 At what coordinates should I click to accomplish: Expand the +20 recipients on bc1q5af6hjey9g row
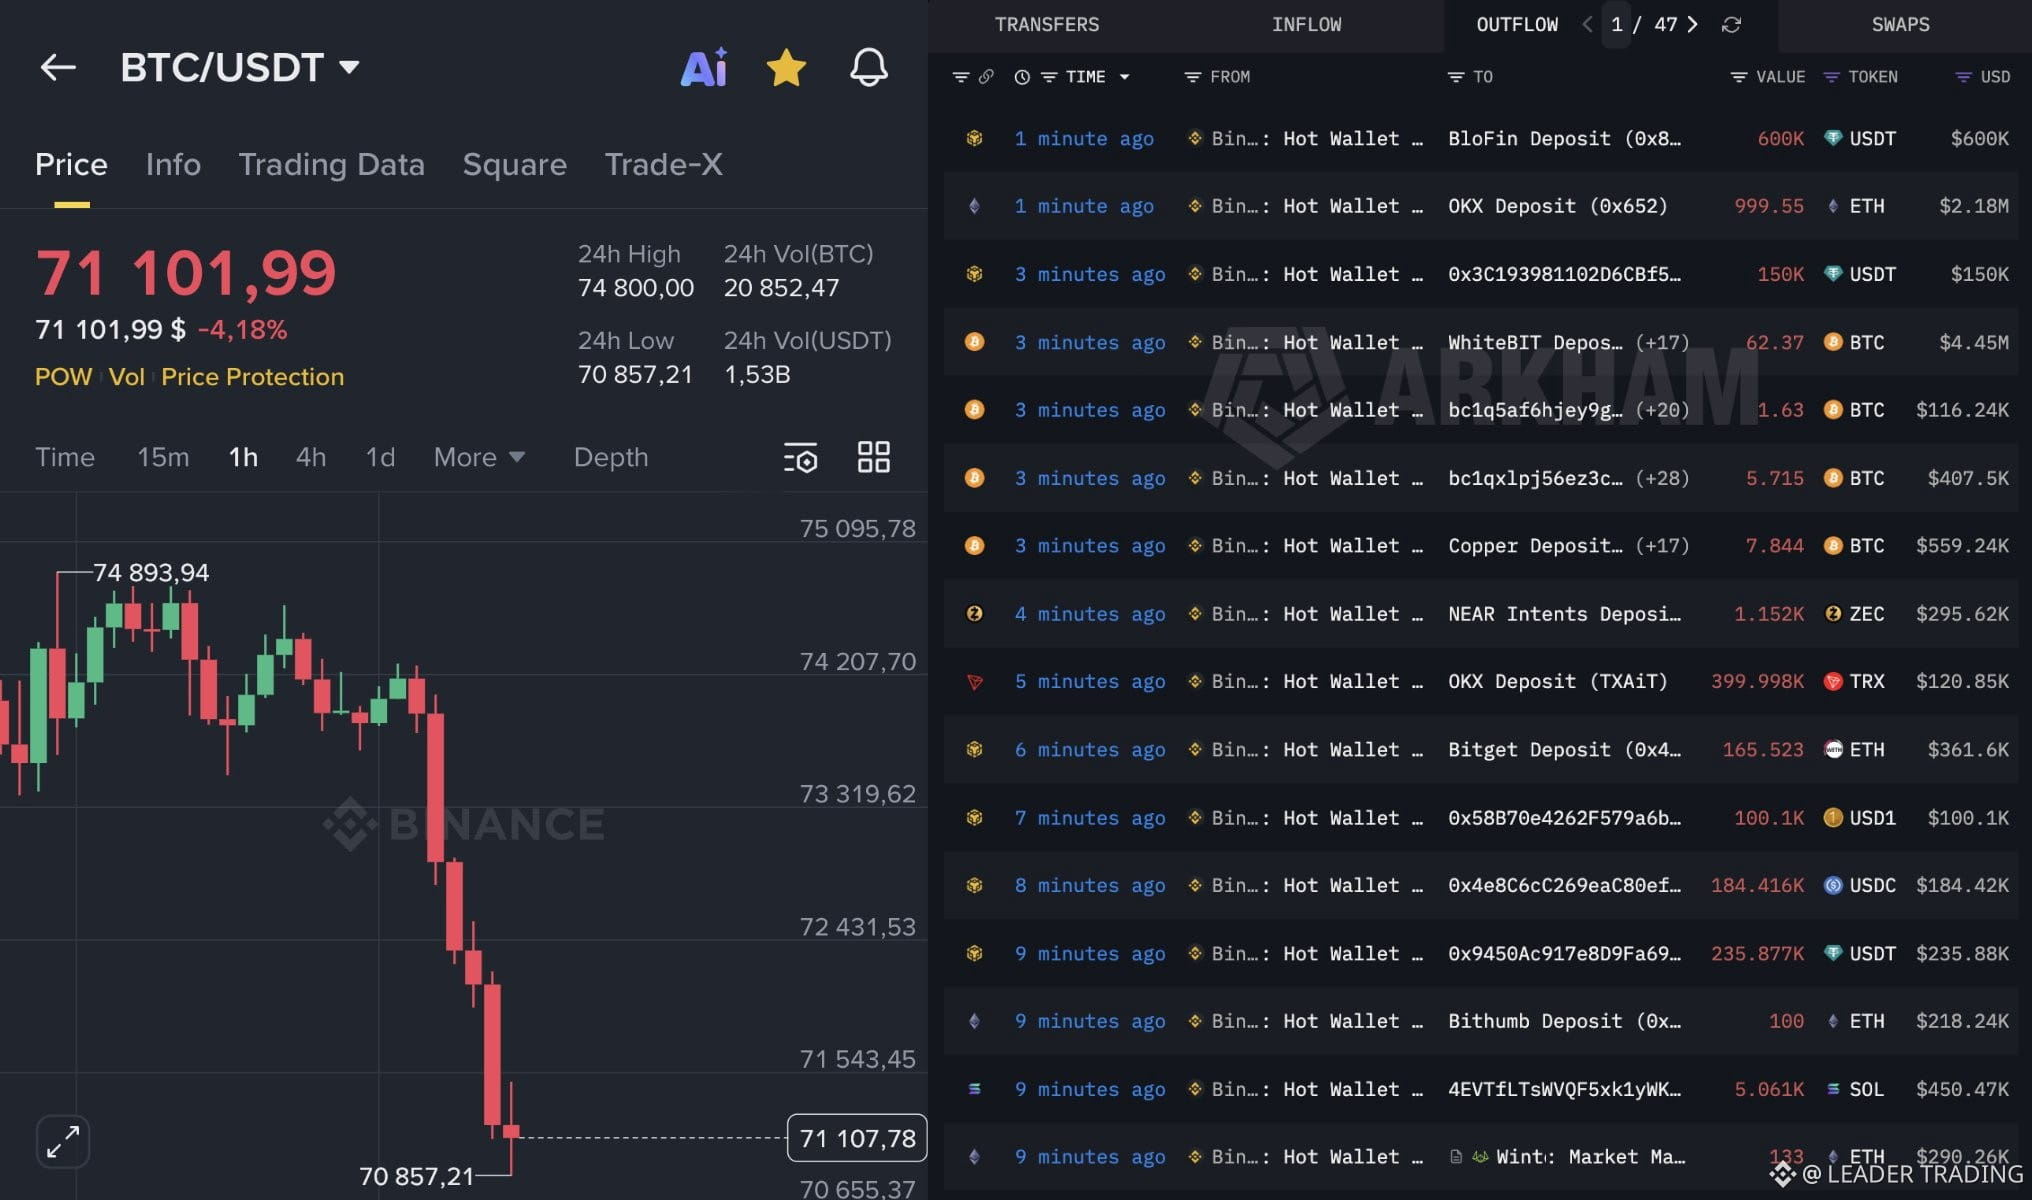pos(1662,410)
